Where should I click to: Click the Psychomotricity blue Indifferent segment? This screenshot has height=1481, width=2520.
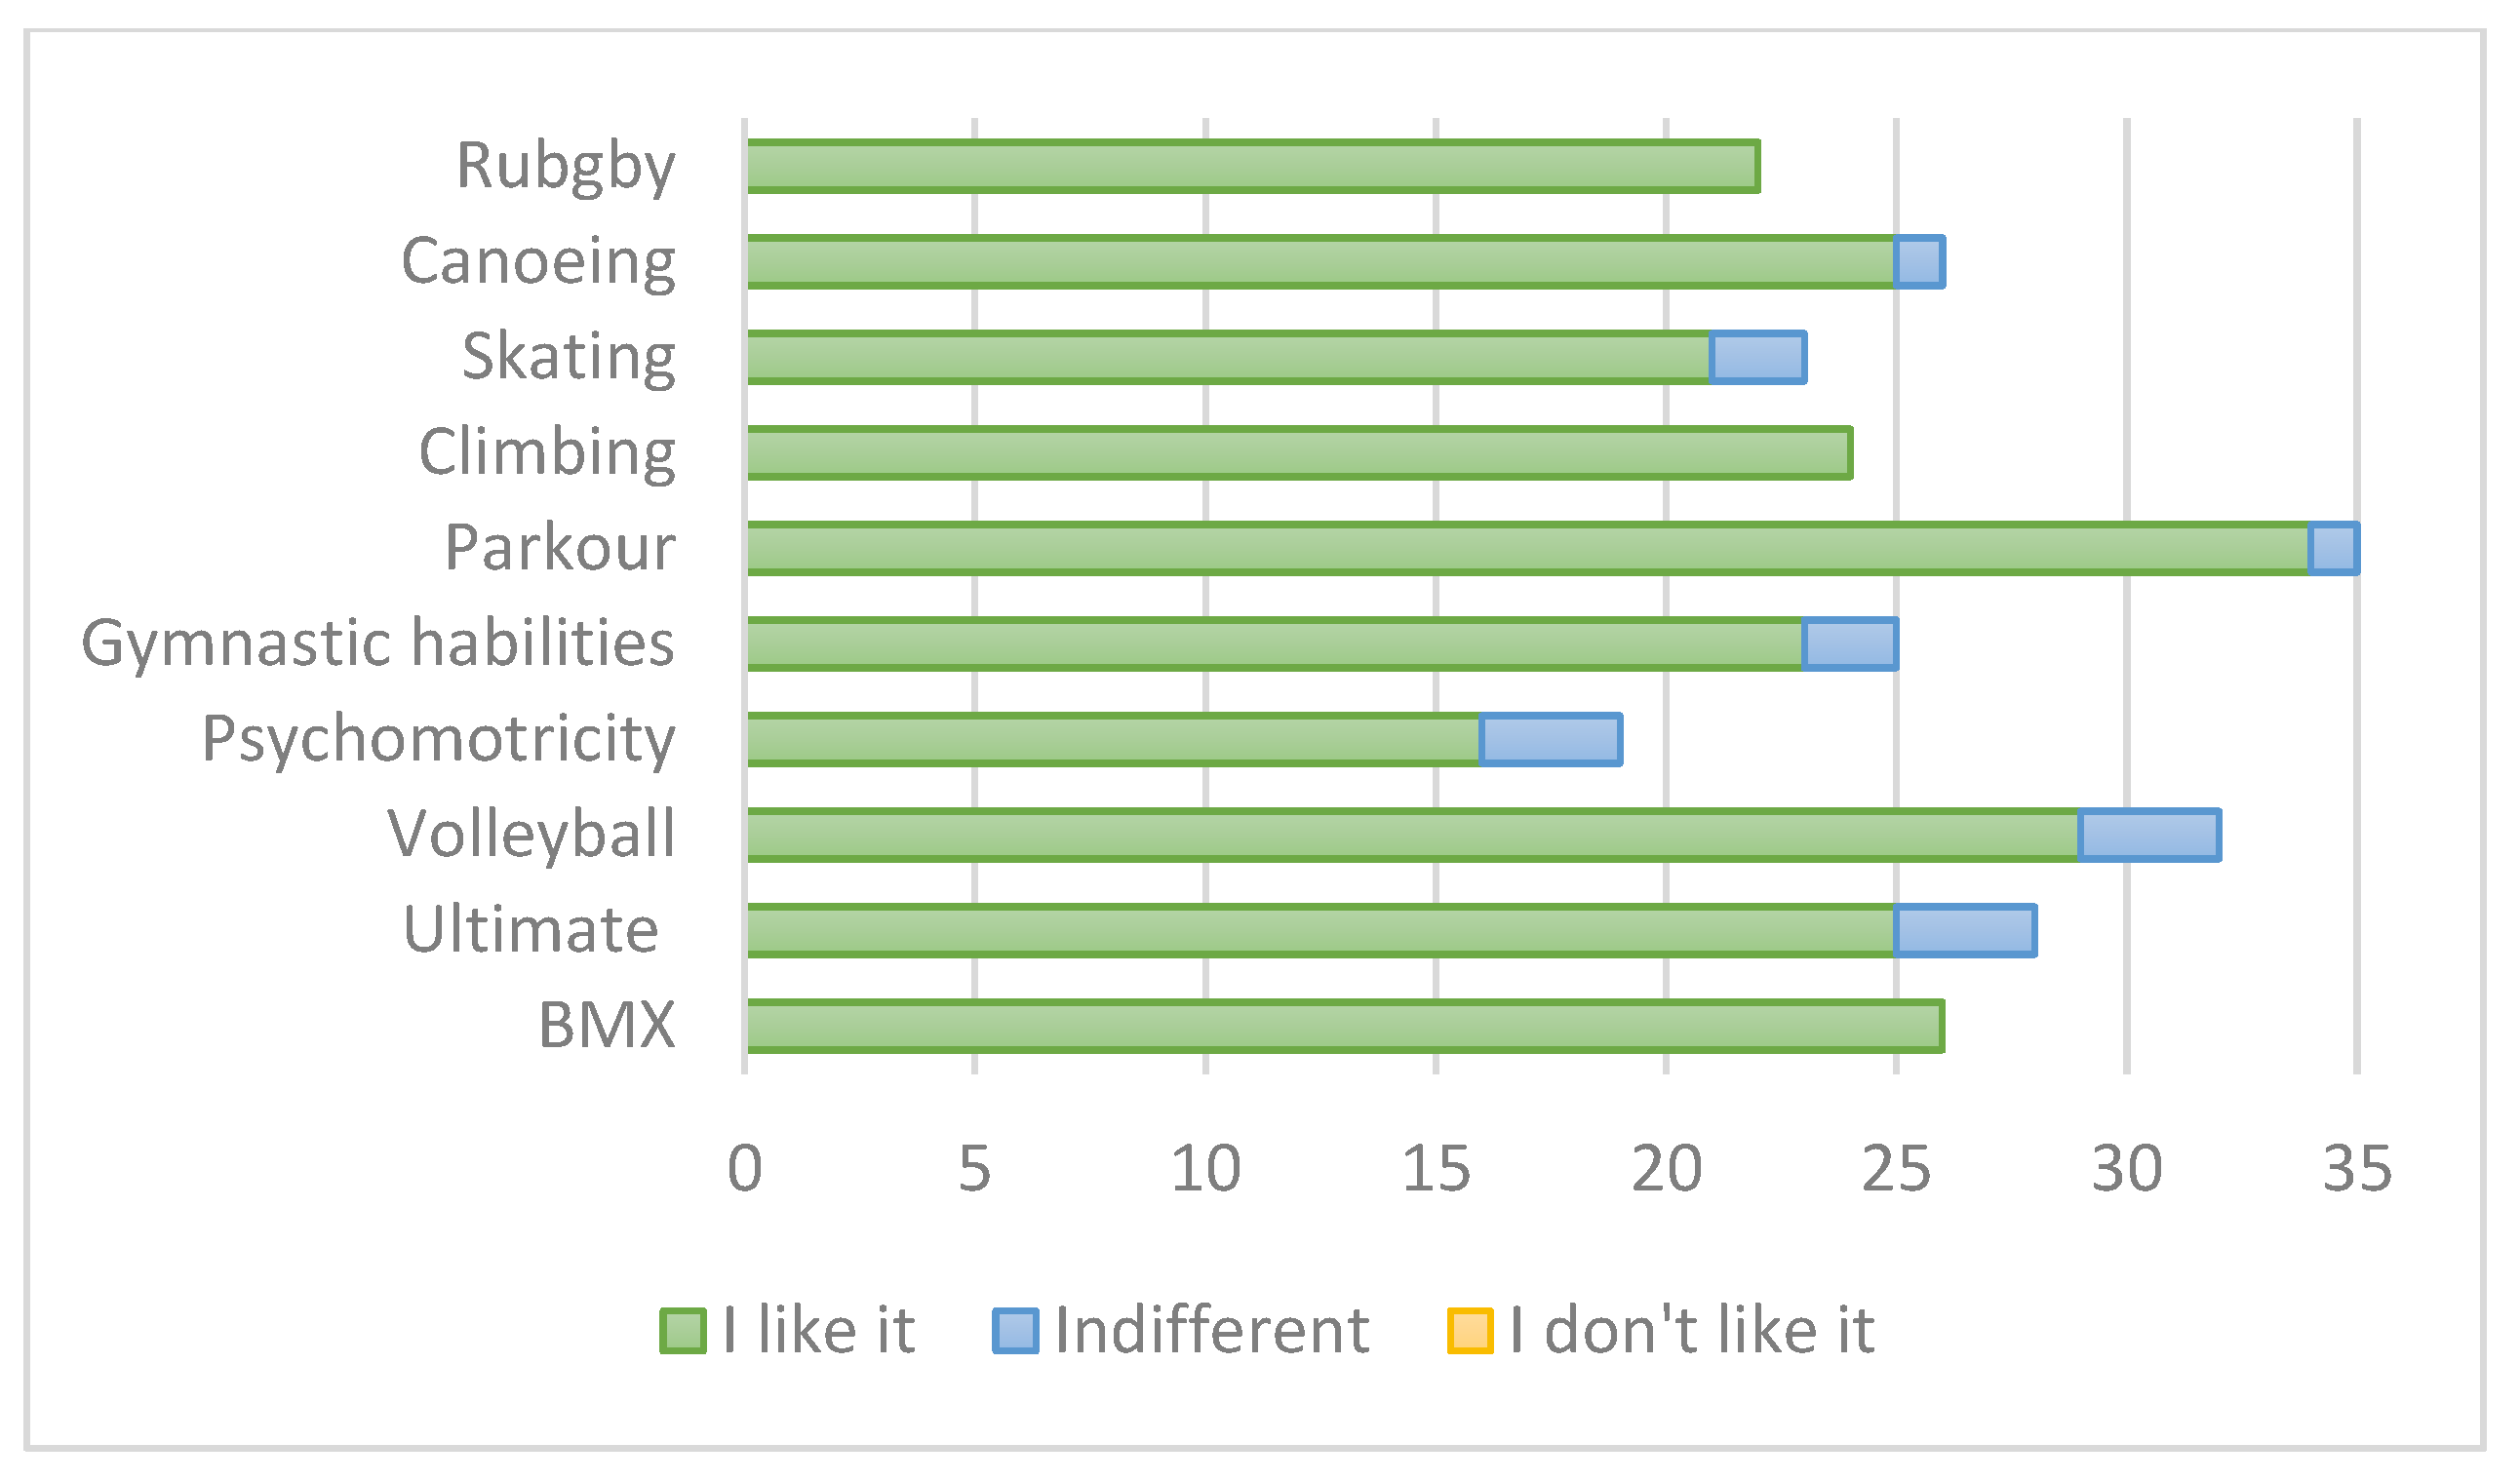pyautogui.click(x=1551, y=740)
